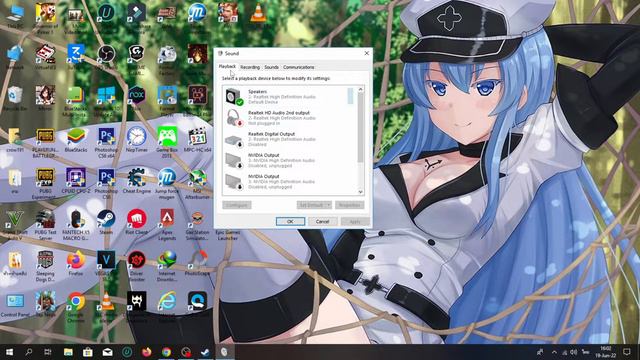Select the MPC-HC x64 shortcut
Image resolution: width=640 pixels, height=360 pixels.
point(198,140)
